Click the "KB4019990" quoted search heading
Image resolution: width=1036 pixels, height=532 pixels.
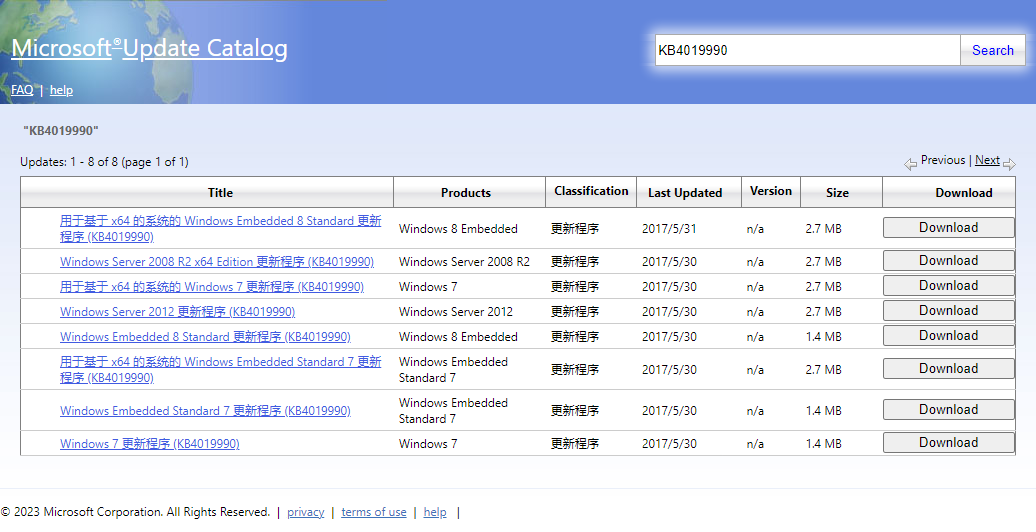pos(61,131)
